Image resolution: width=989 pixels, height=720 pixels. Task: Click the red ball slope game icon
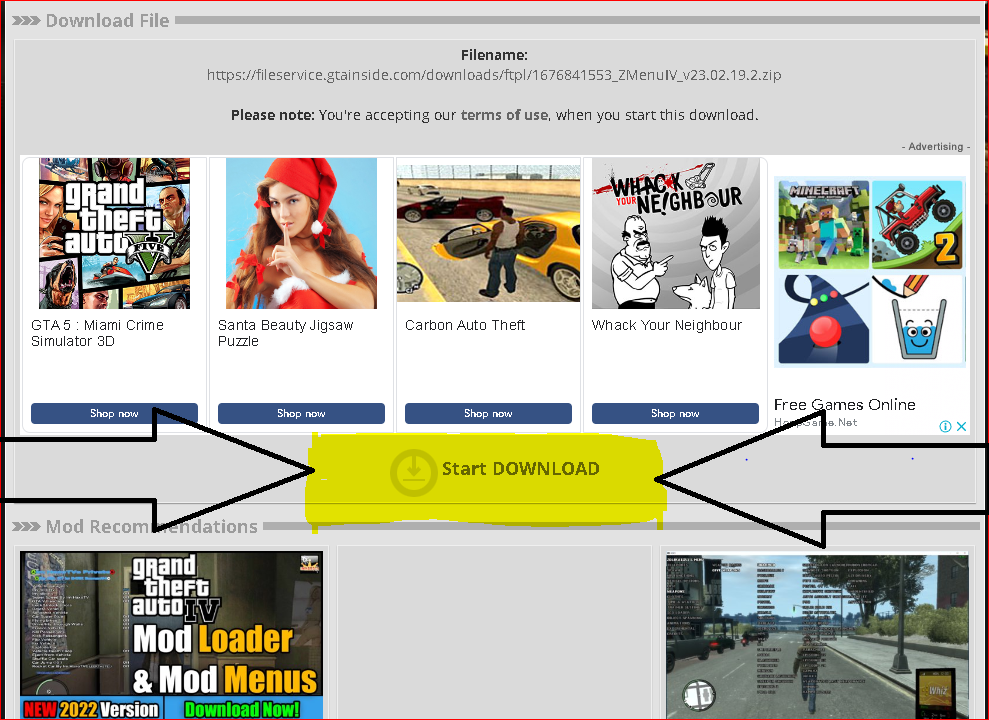[824, 319]
